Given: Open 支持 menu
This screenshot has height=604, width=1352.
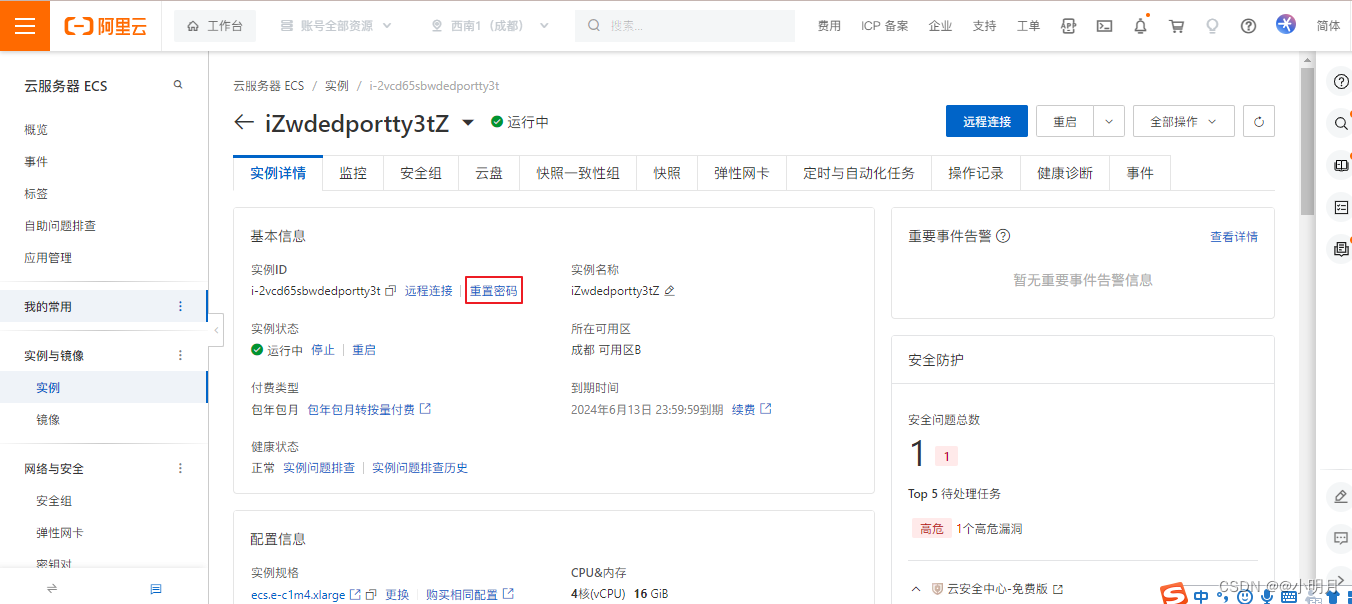Looking at the screenshot, I should (x=984, y=26).
